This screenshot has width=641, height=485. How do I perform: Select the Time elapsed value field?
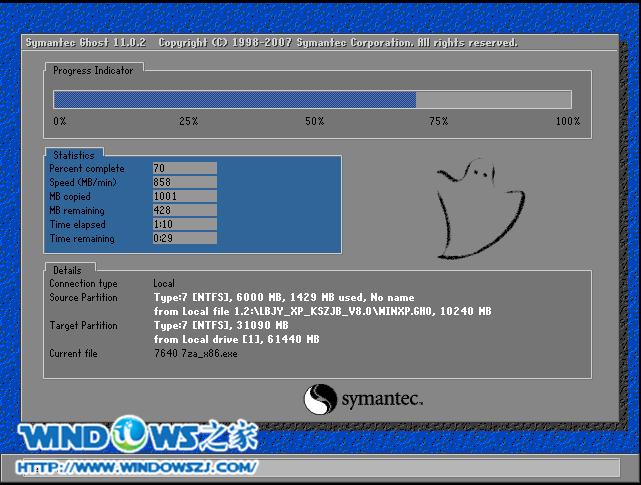[184, 224]
